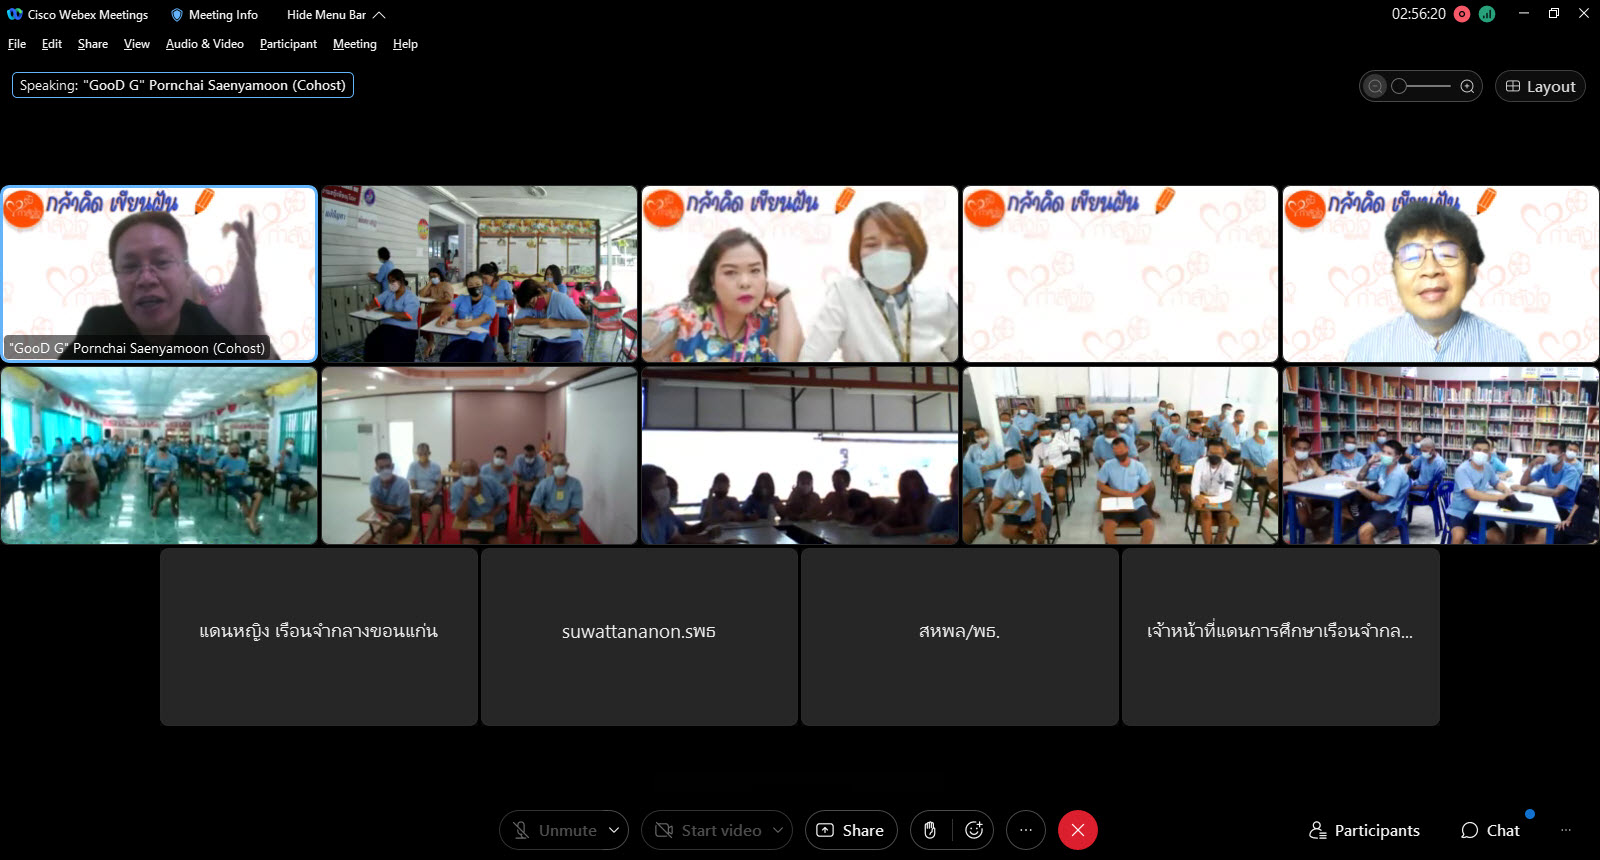Toggle the Participants panel
The image size is (1600, 860).
[x=1364, y=830]
